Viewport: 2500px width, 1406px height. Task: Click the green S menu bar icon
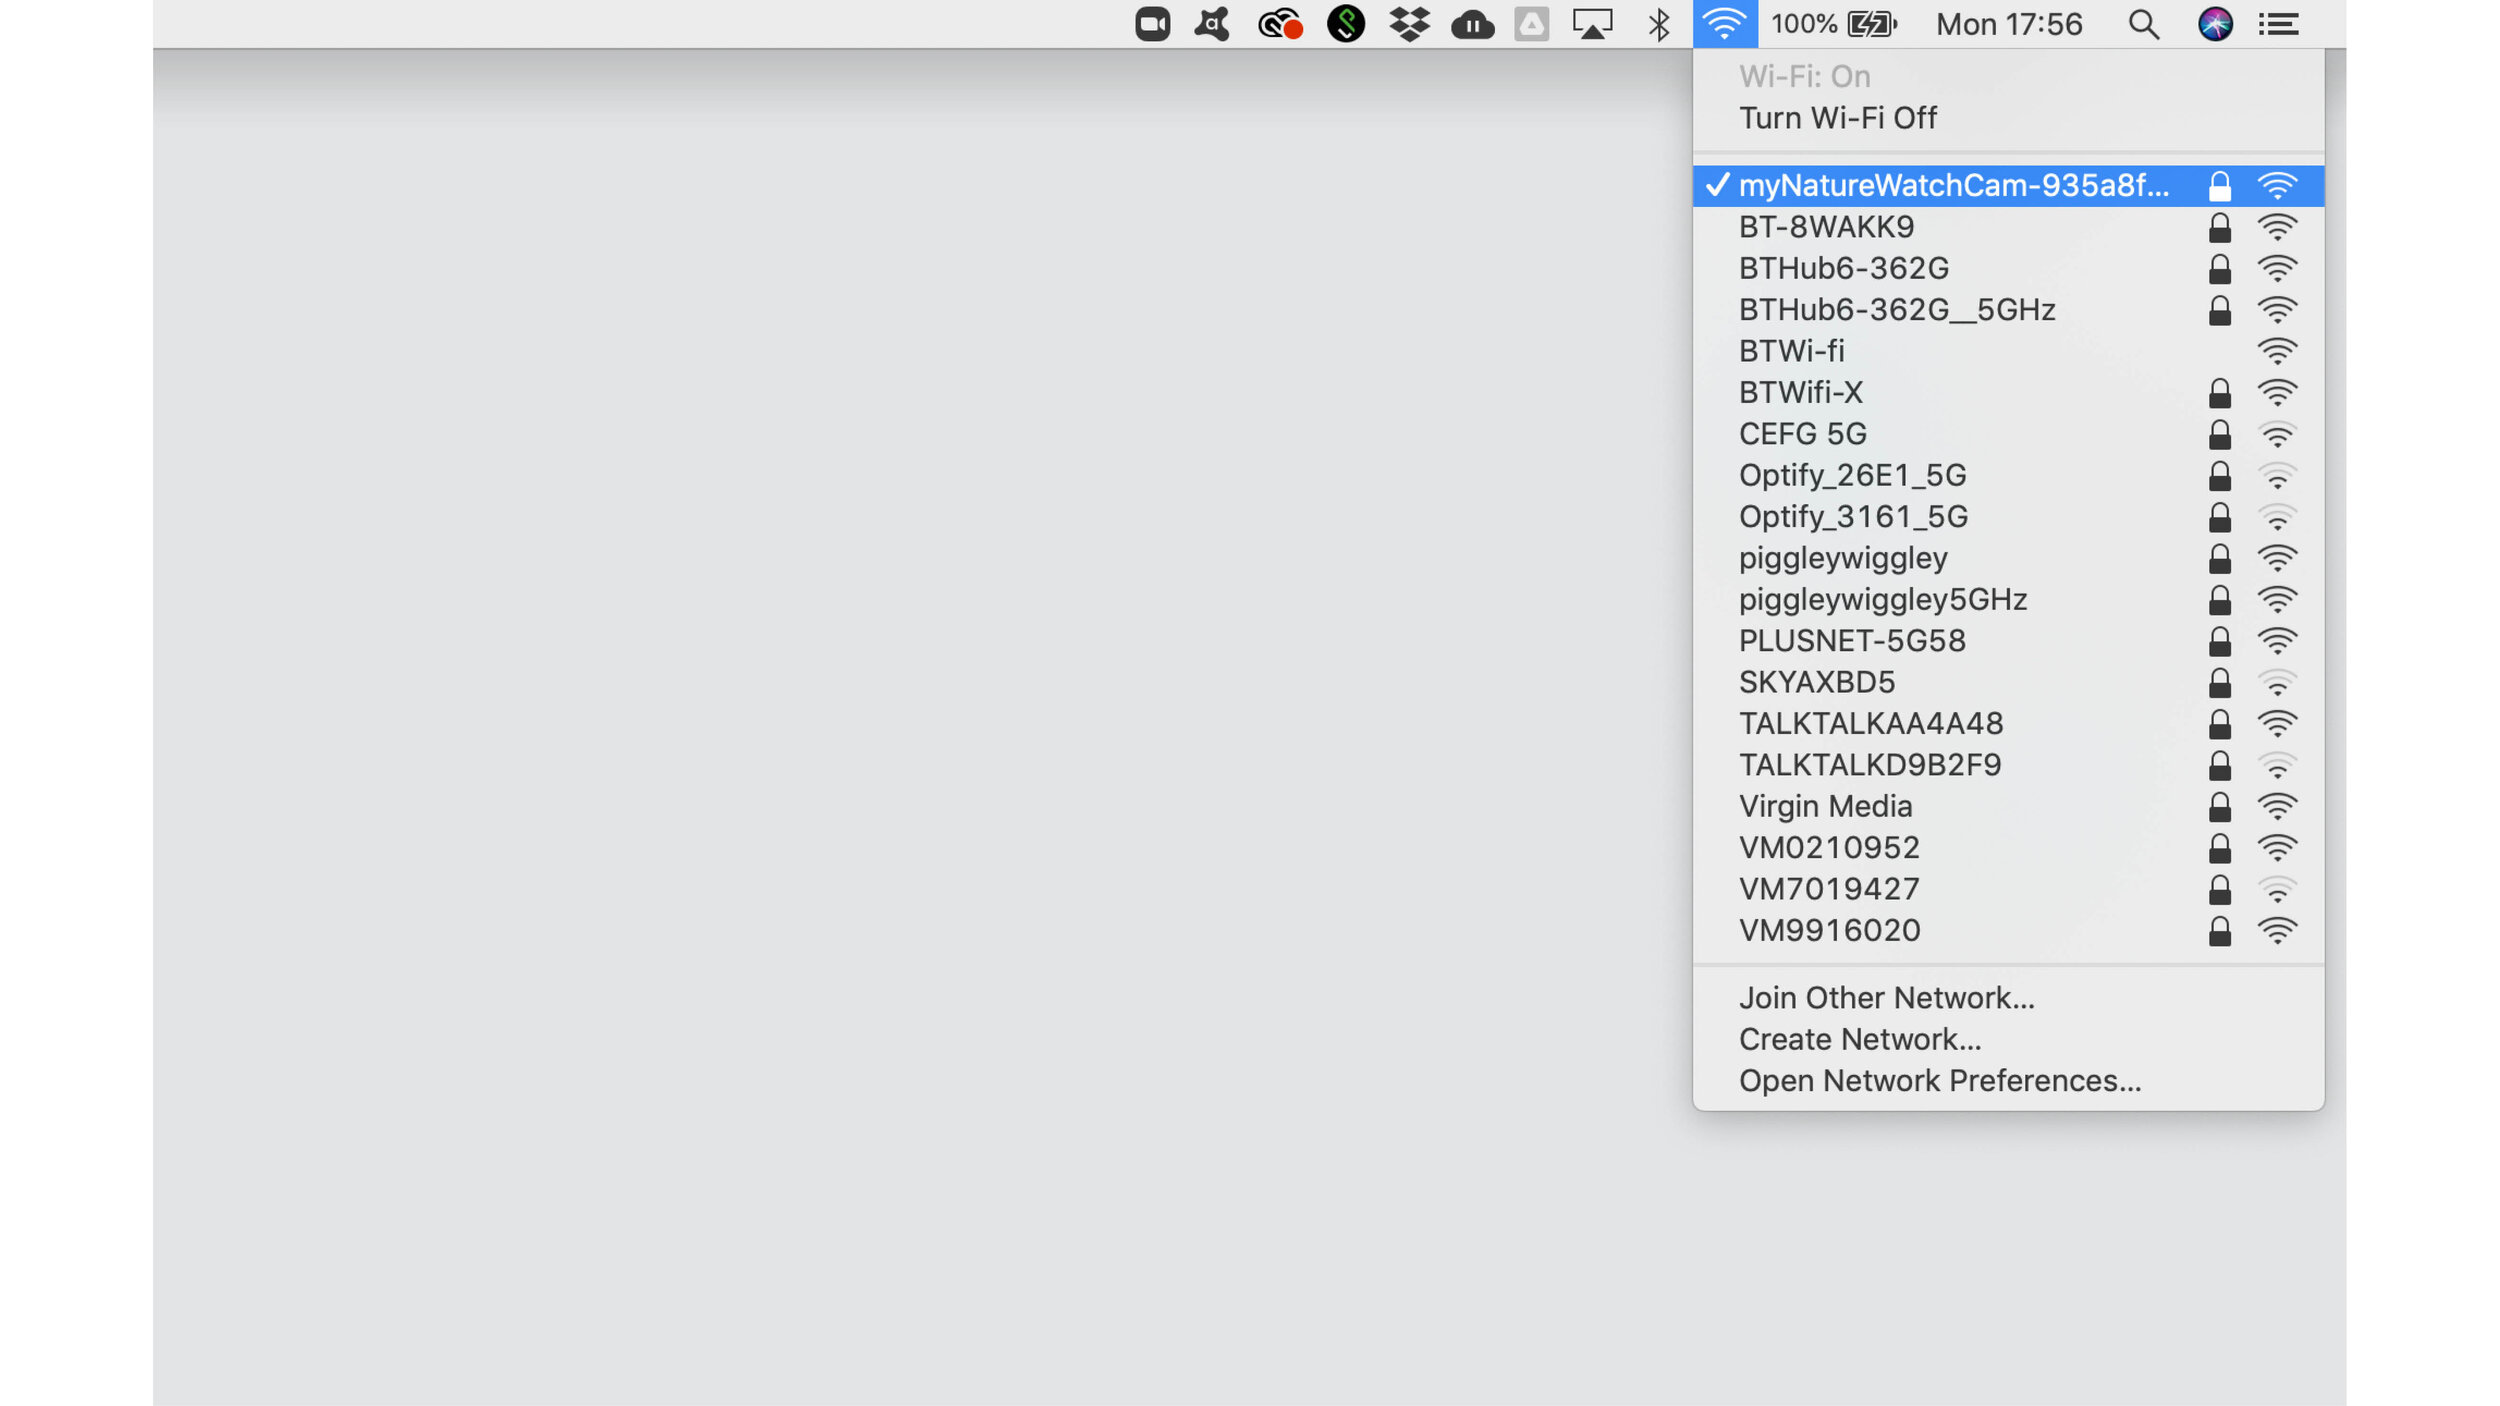click(x=1346, y=24)
